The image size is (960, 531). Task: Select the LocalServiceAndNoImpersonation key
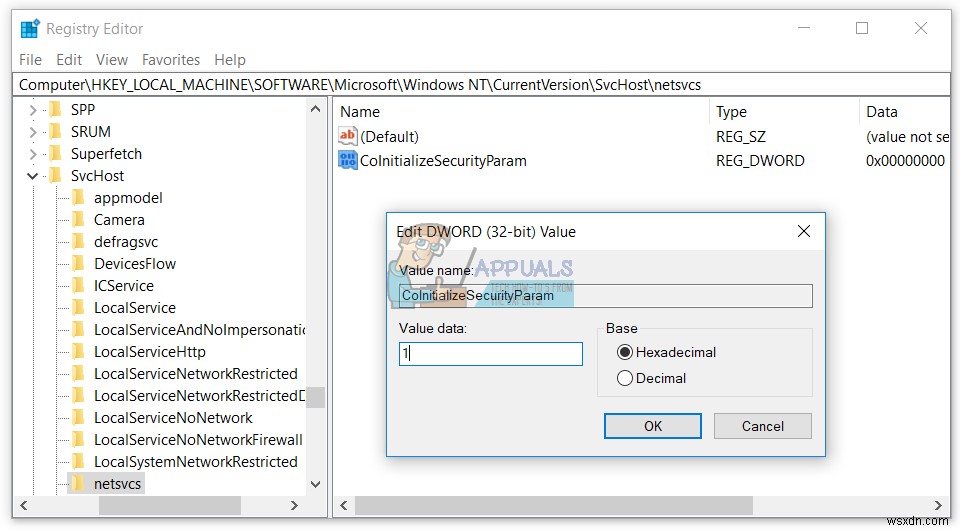(x=200, y=330)
